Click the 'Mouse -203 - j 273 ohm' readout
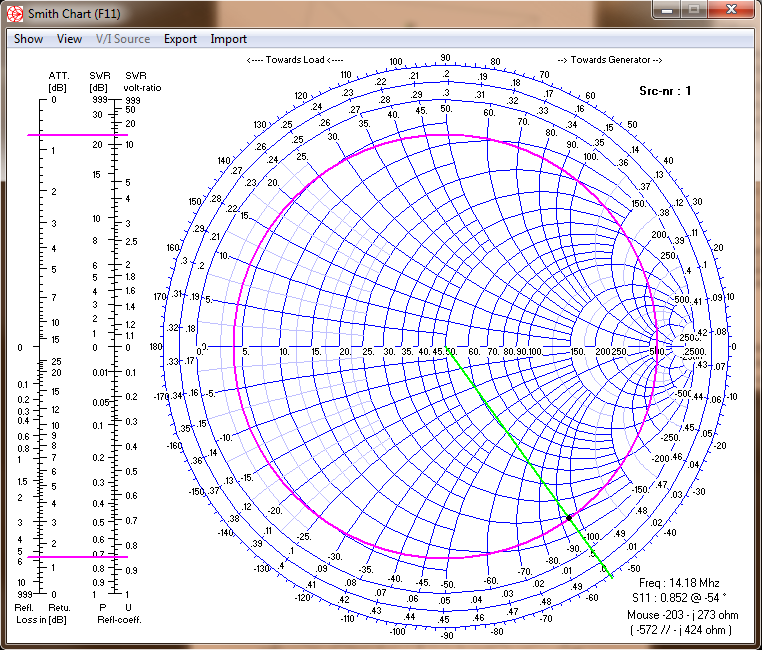 tap(683, 615)
